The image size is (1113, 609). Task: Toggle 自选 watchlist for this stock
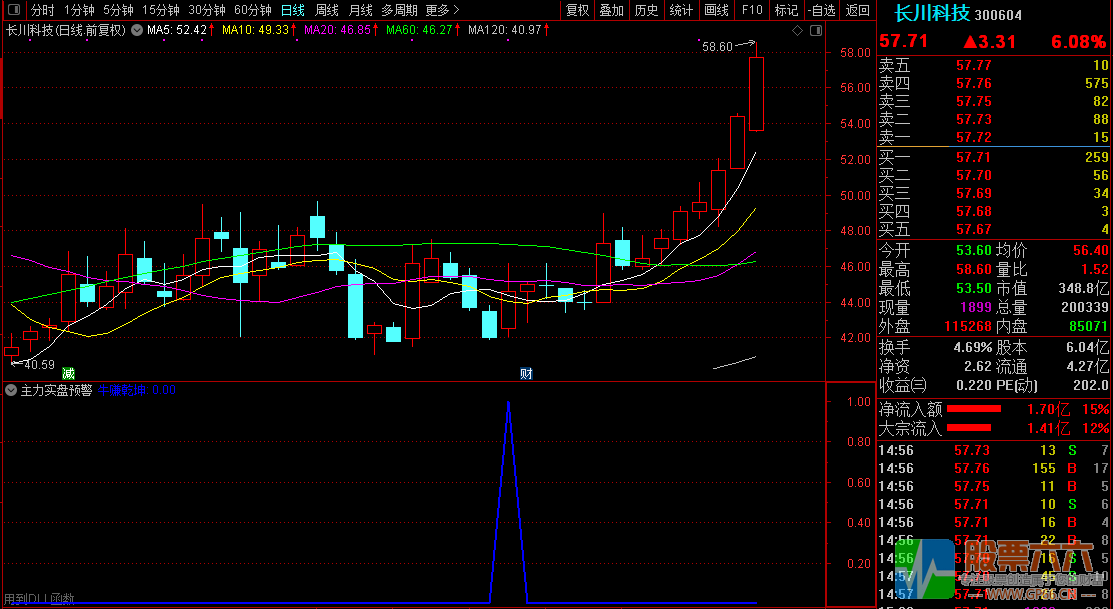coord(821,10)
